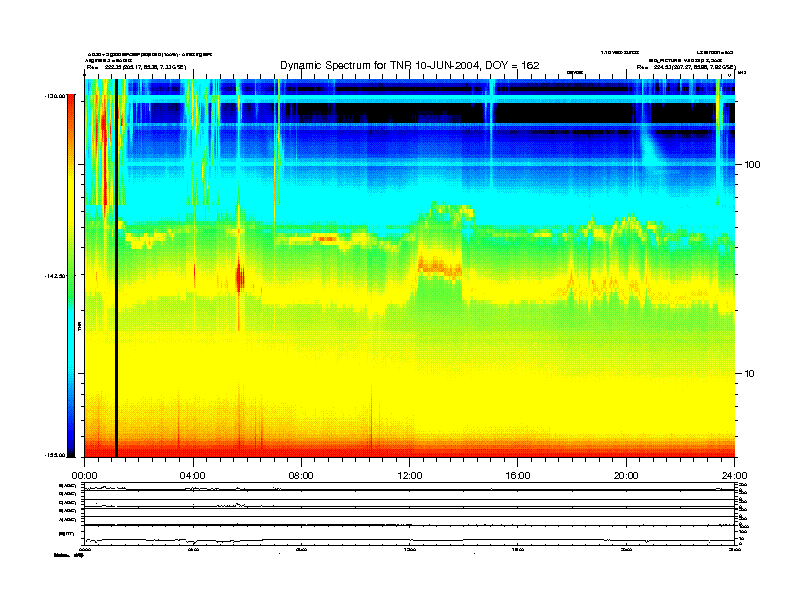Click the 10 frequency axis label

tap(750, 374)
